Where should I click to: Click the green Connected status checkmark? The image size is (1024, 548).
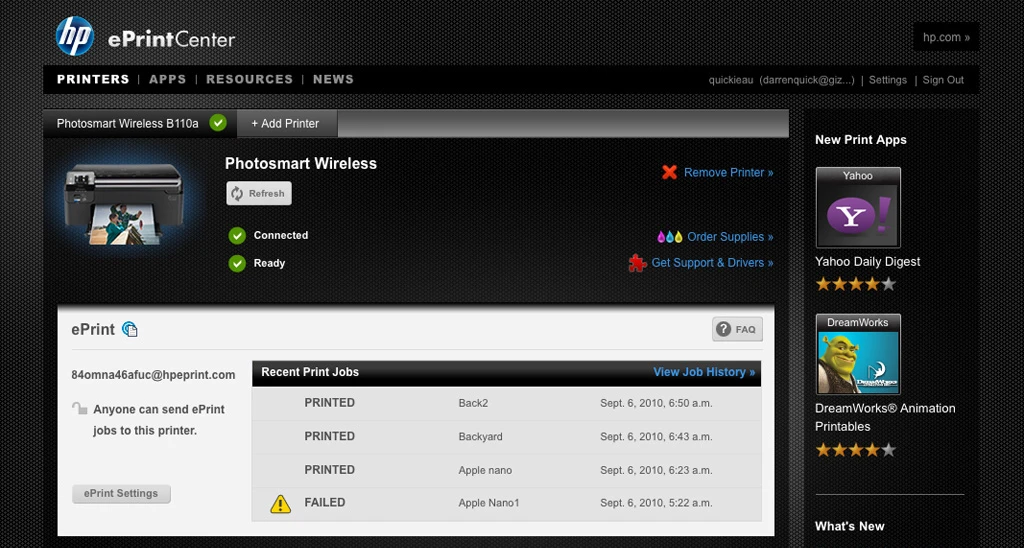[x=237, y=236]
